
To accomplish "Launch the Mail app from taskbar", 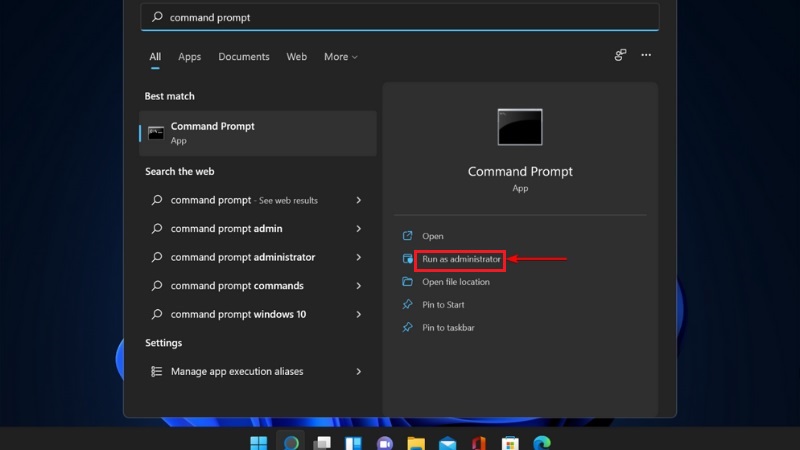I will click(447, 443).
